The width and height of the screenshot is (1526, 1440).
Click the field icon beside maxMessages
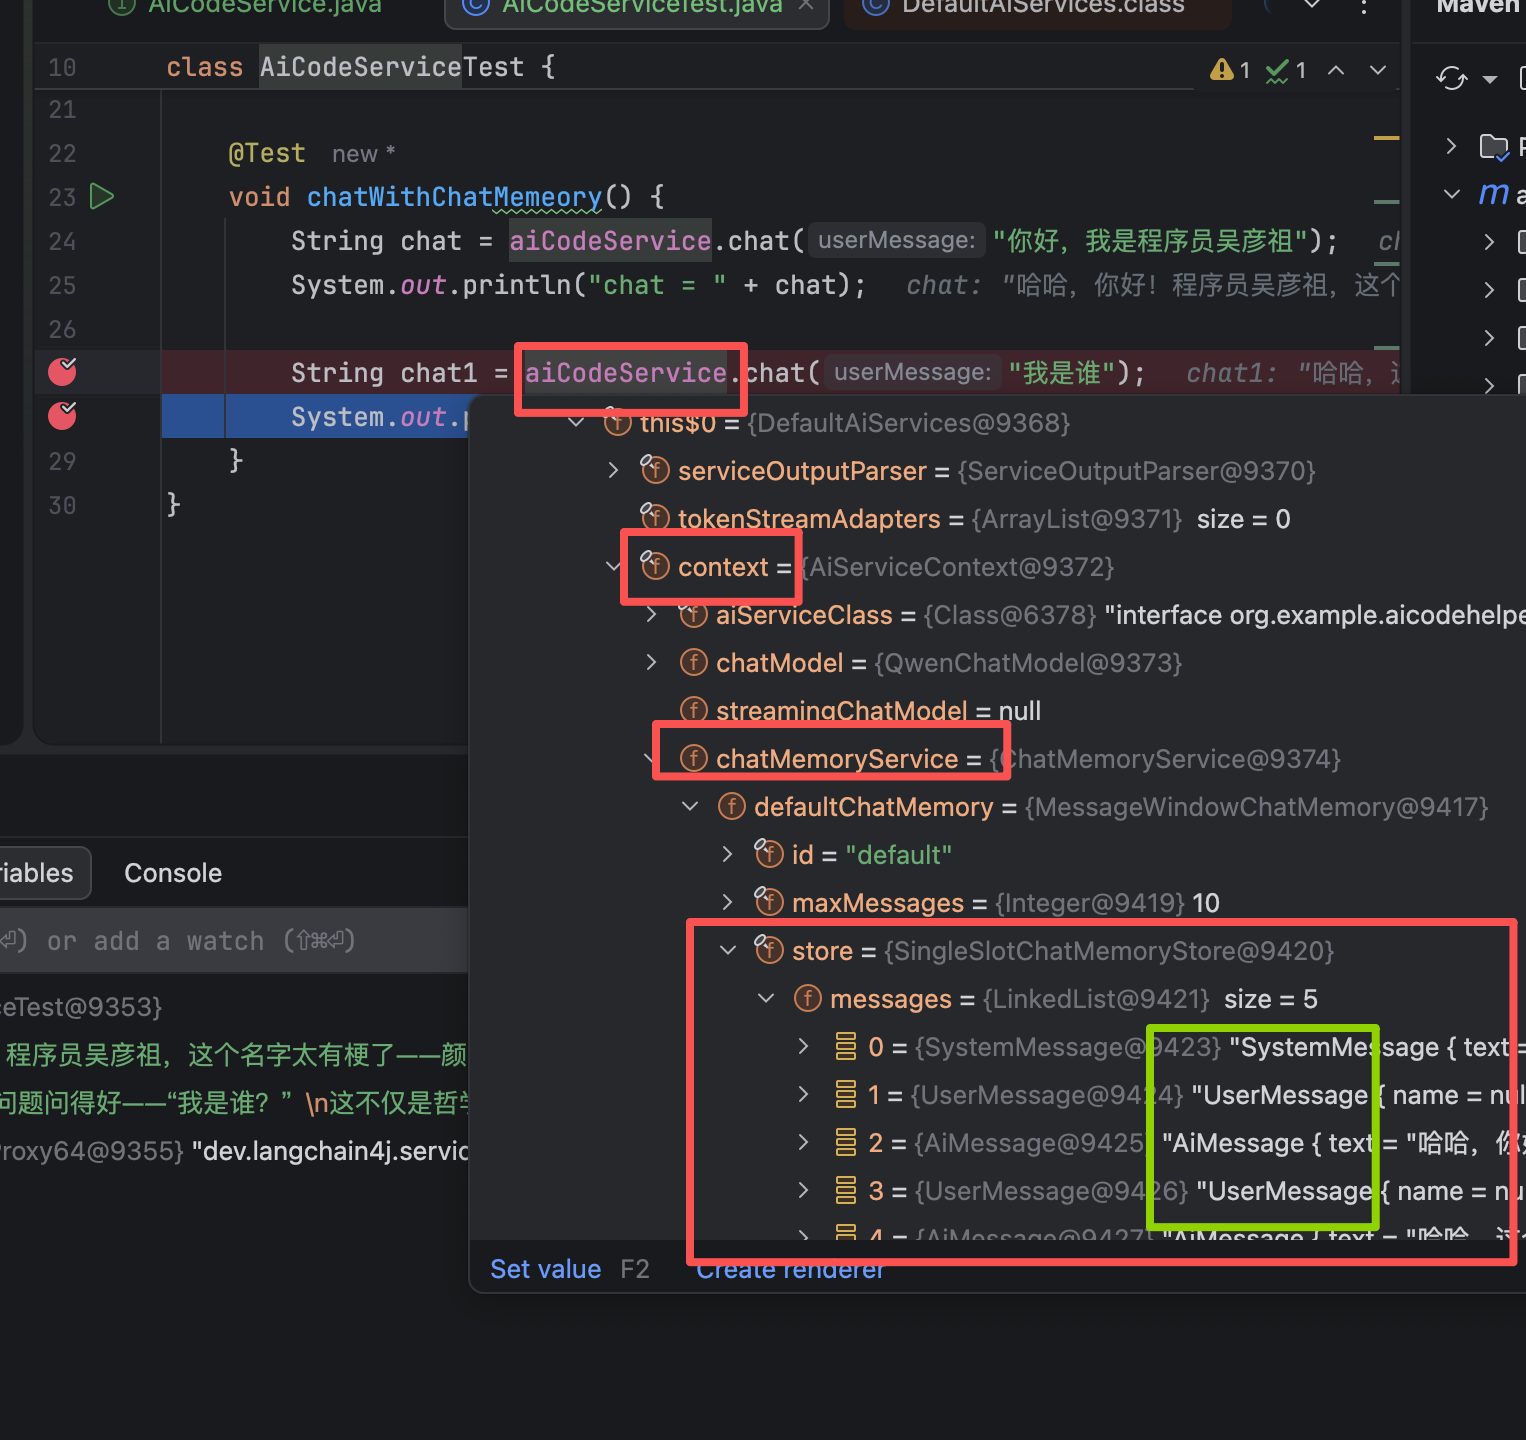click(769, 900)
